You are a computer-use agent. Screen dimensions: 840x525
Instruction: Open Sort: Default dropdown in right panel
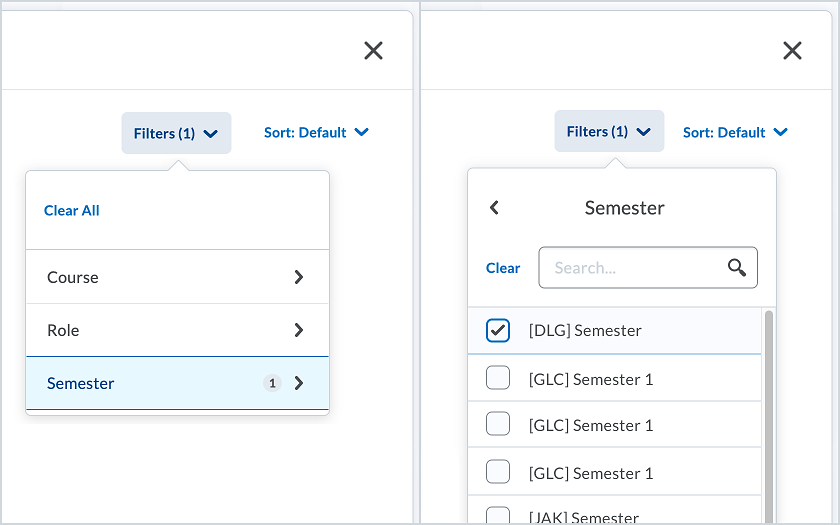pos(735,132)
